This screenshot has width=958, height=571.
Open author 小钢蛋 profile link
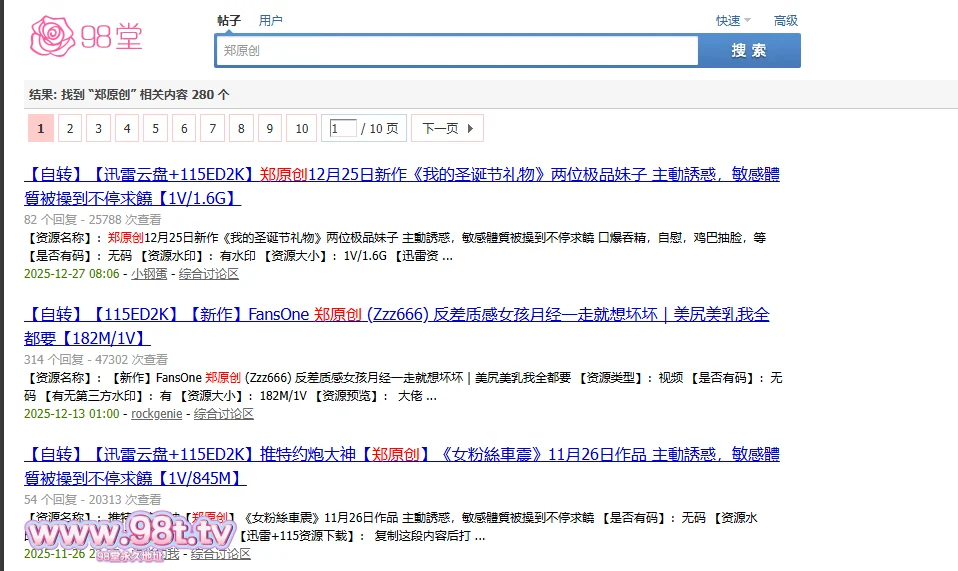pyautogui.click(x=149, y=273)
